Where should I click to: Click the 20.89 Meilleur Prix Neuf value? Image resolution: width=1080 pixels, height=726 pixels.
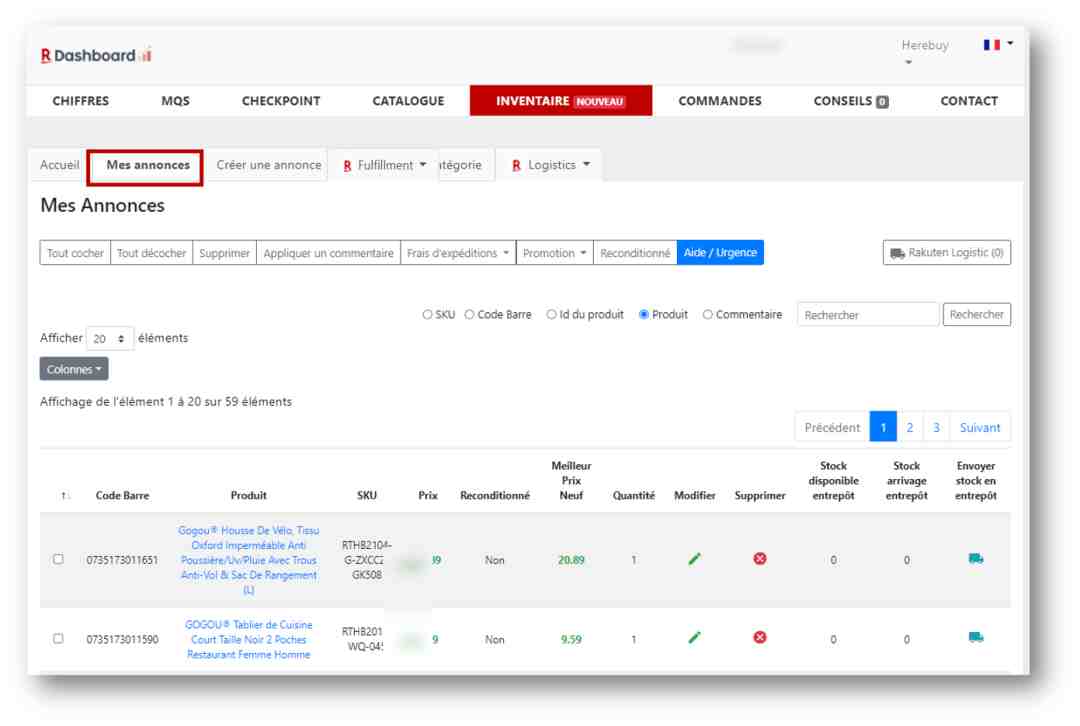click(x=571, y=560)
